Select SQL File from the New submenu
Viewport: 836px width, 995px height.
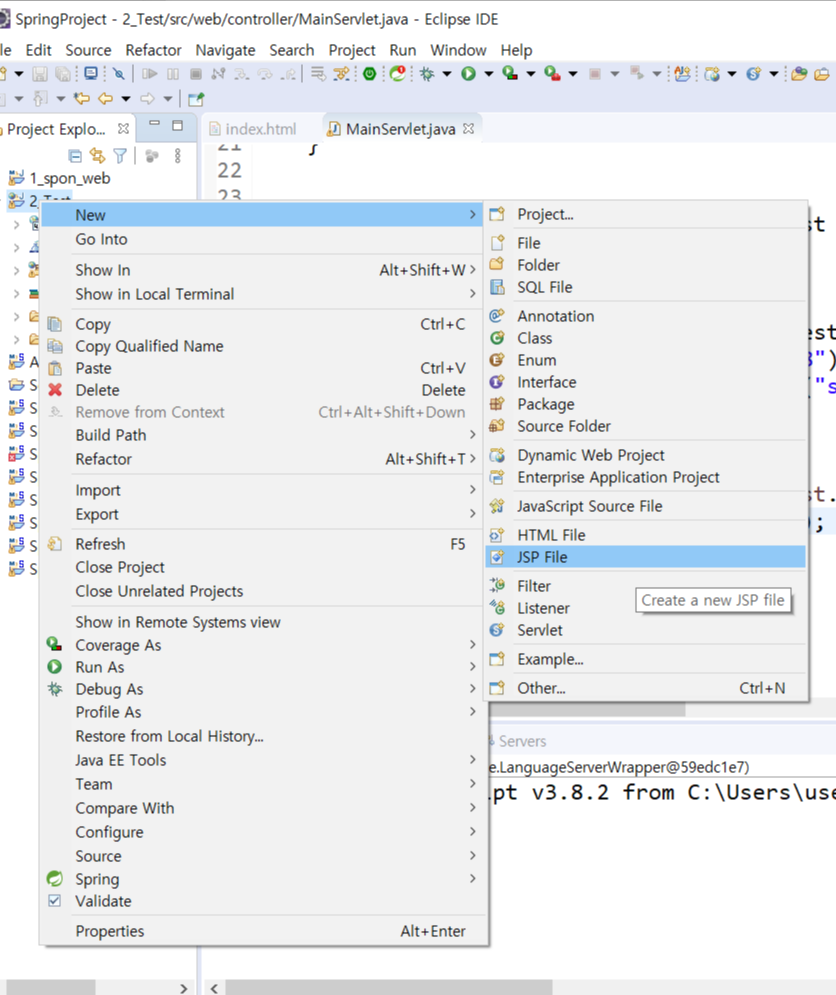[645, 287]
